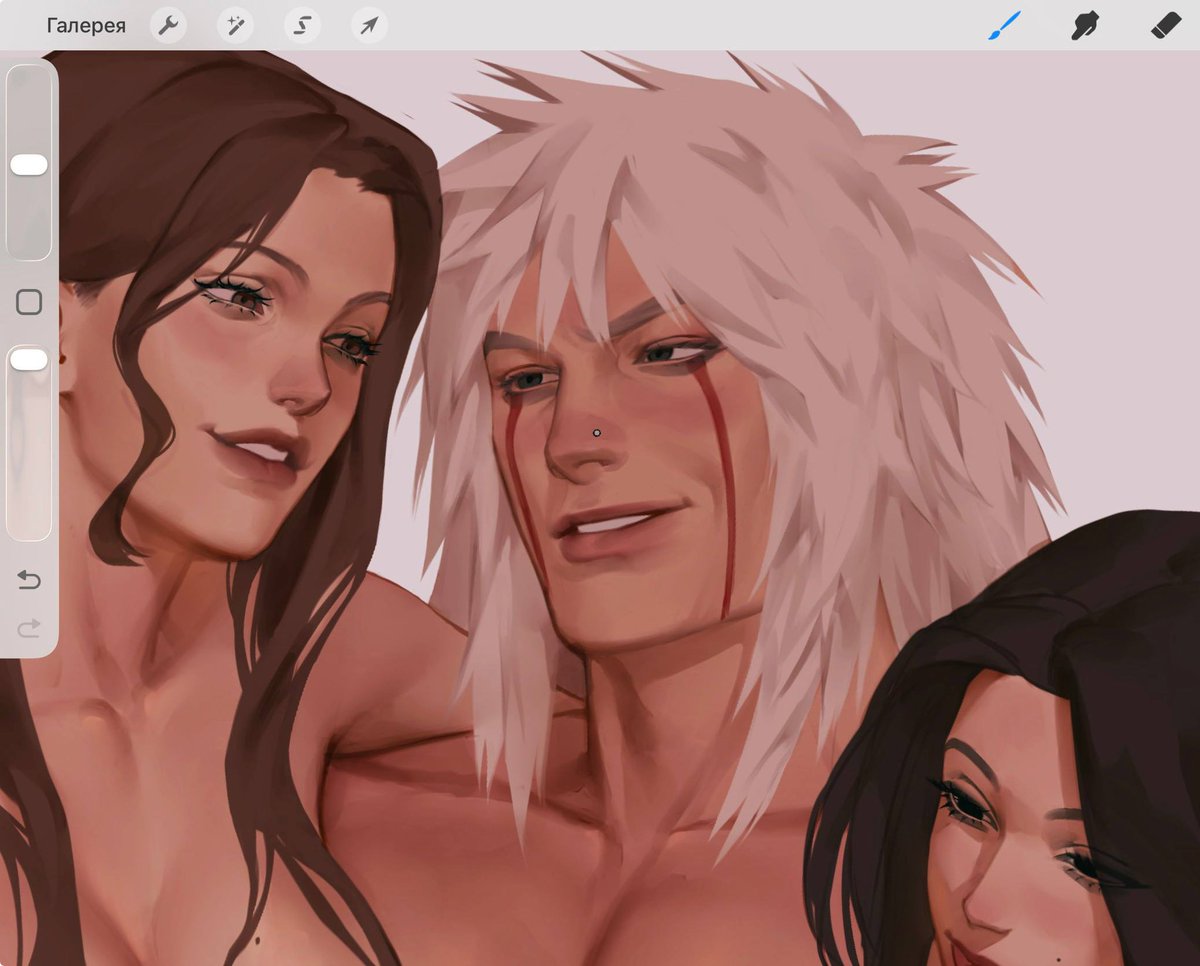Click the brush size slider handle
Screen dimensions: 1200x966
[x=29, y=165]
